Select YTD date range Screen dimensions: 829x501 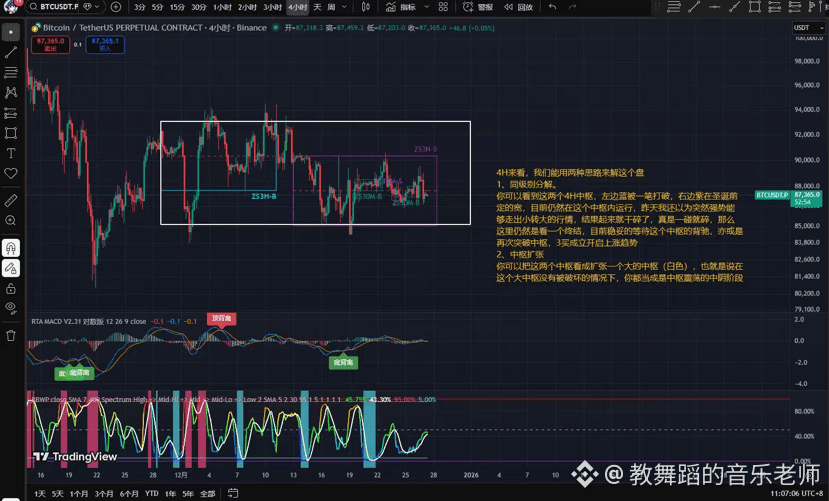[152, 494]
